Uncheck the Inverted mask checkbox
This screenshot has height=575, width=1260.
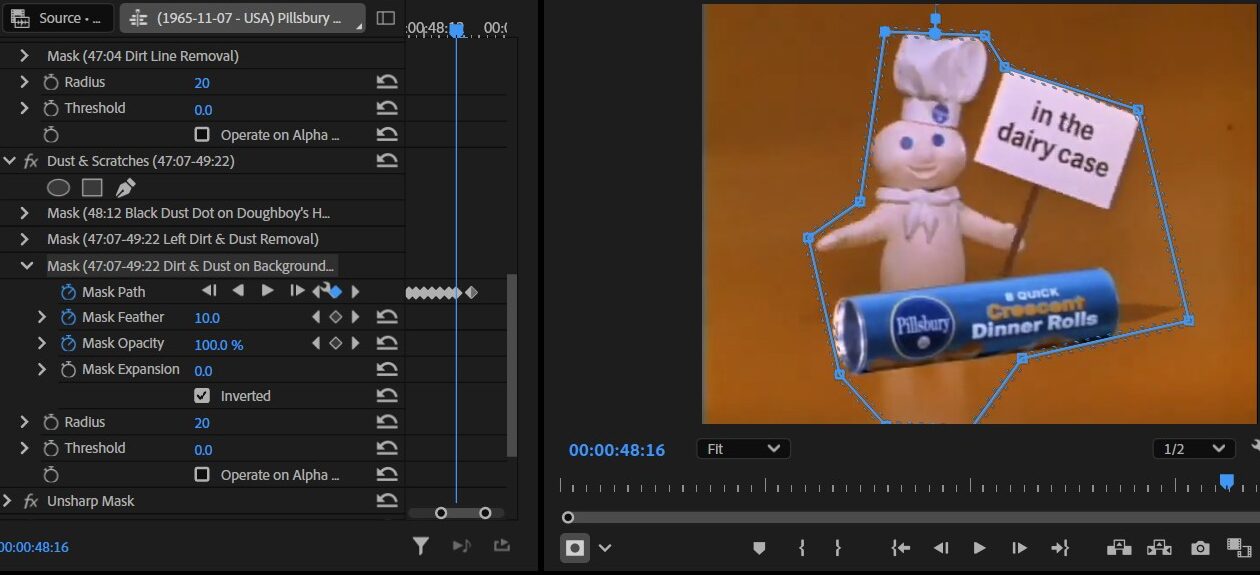tap(202, 396)
